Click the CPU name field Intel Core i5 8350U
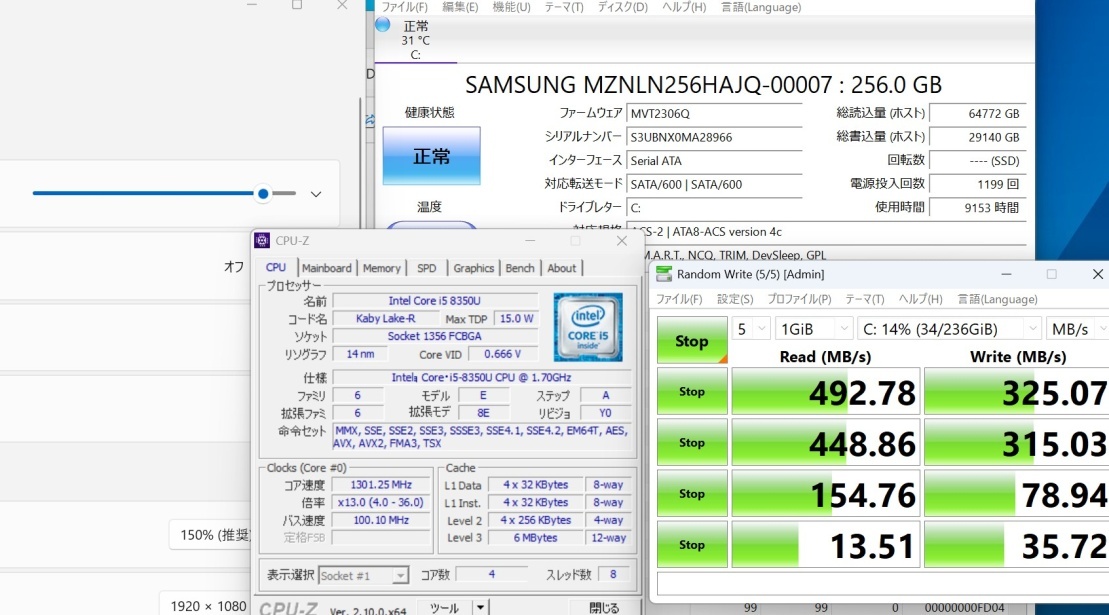This screenshot has width=1109, height=615. [x=434, y=300]
